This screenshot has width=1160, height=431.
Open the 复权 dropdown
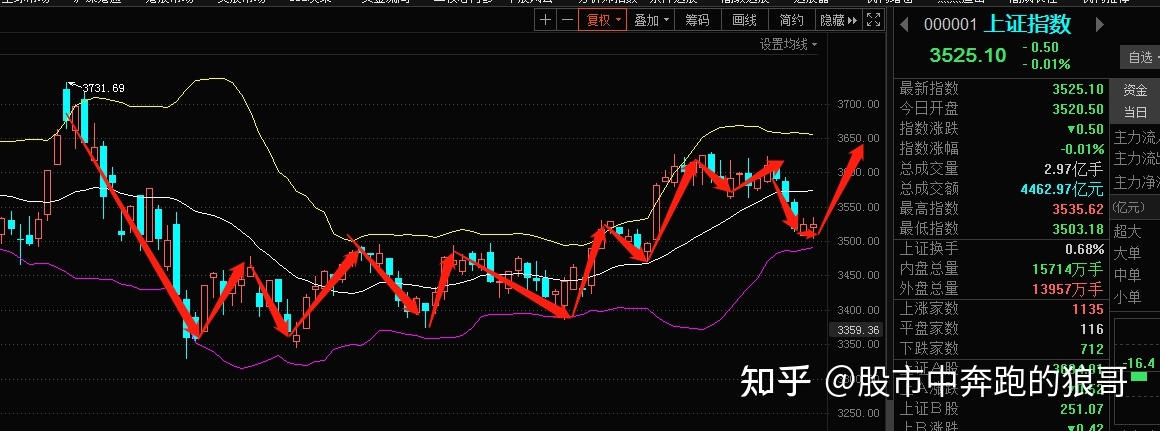click(603, 20)
